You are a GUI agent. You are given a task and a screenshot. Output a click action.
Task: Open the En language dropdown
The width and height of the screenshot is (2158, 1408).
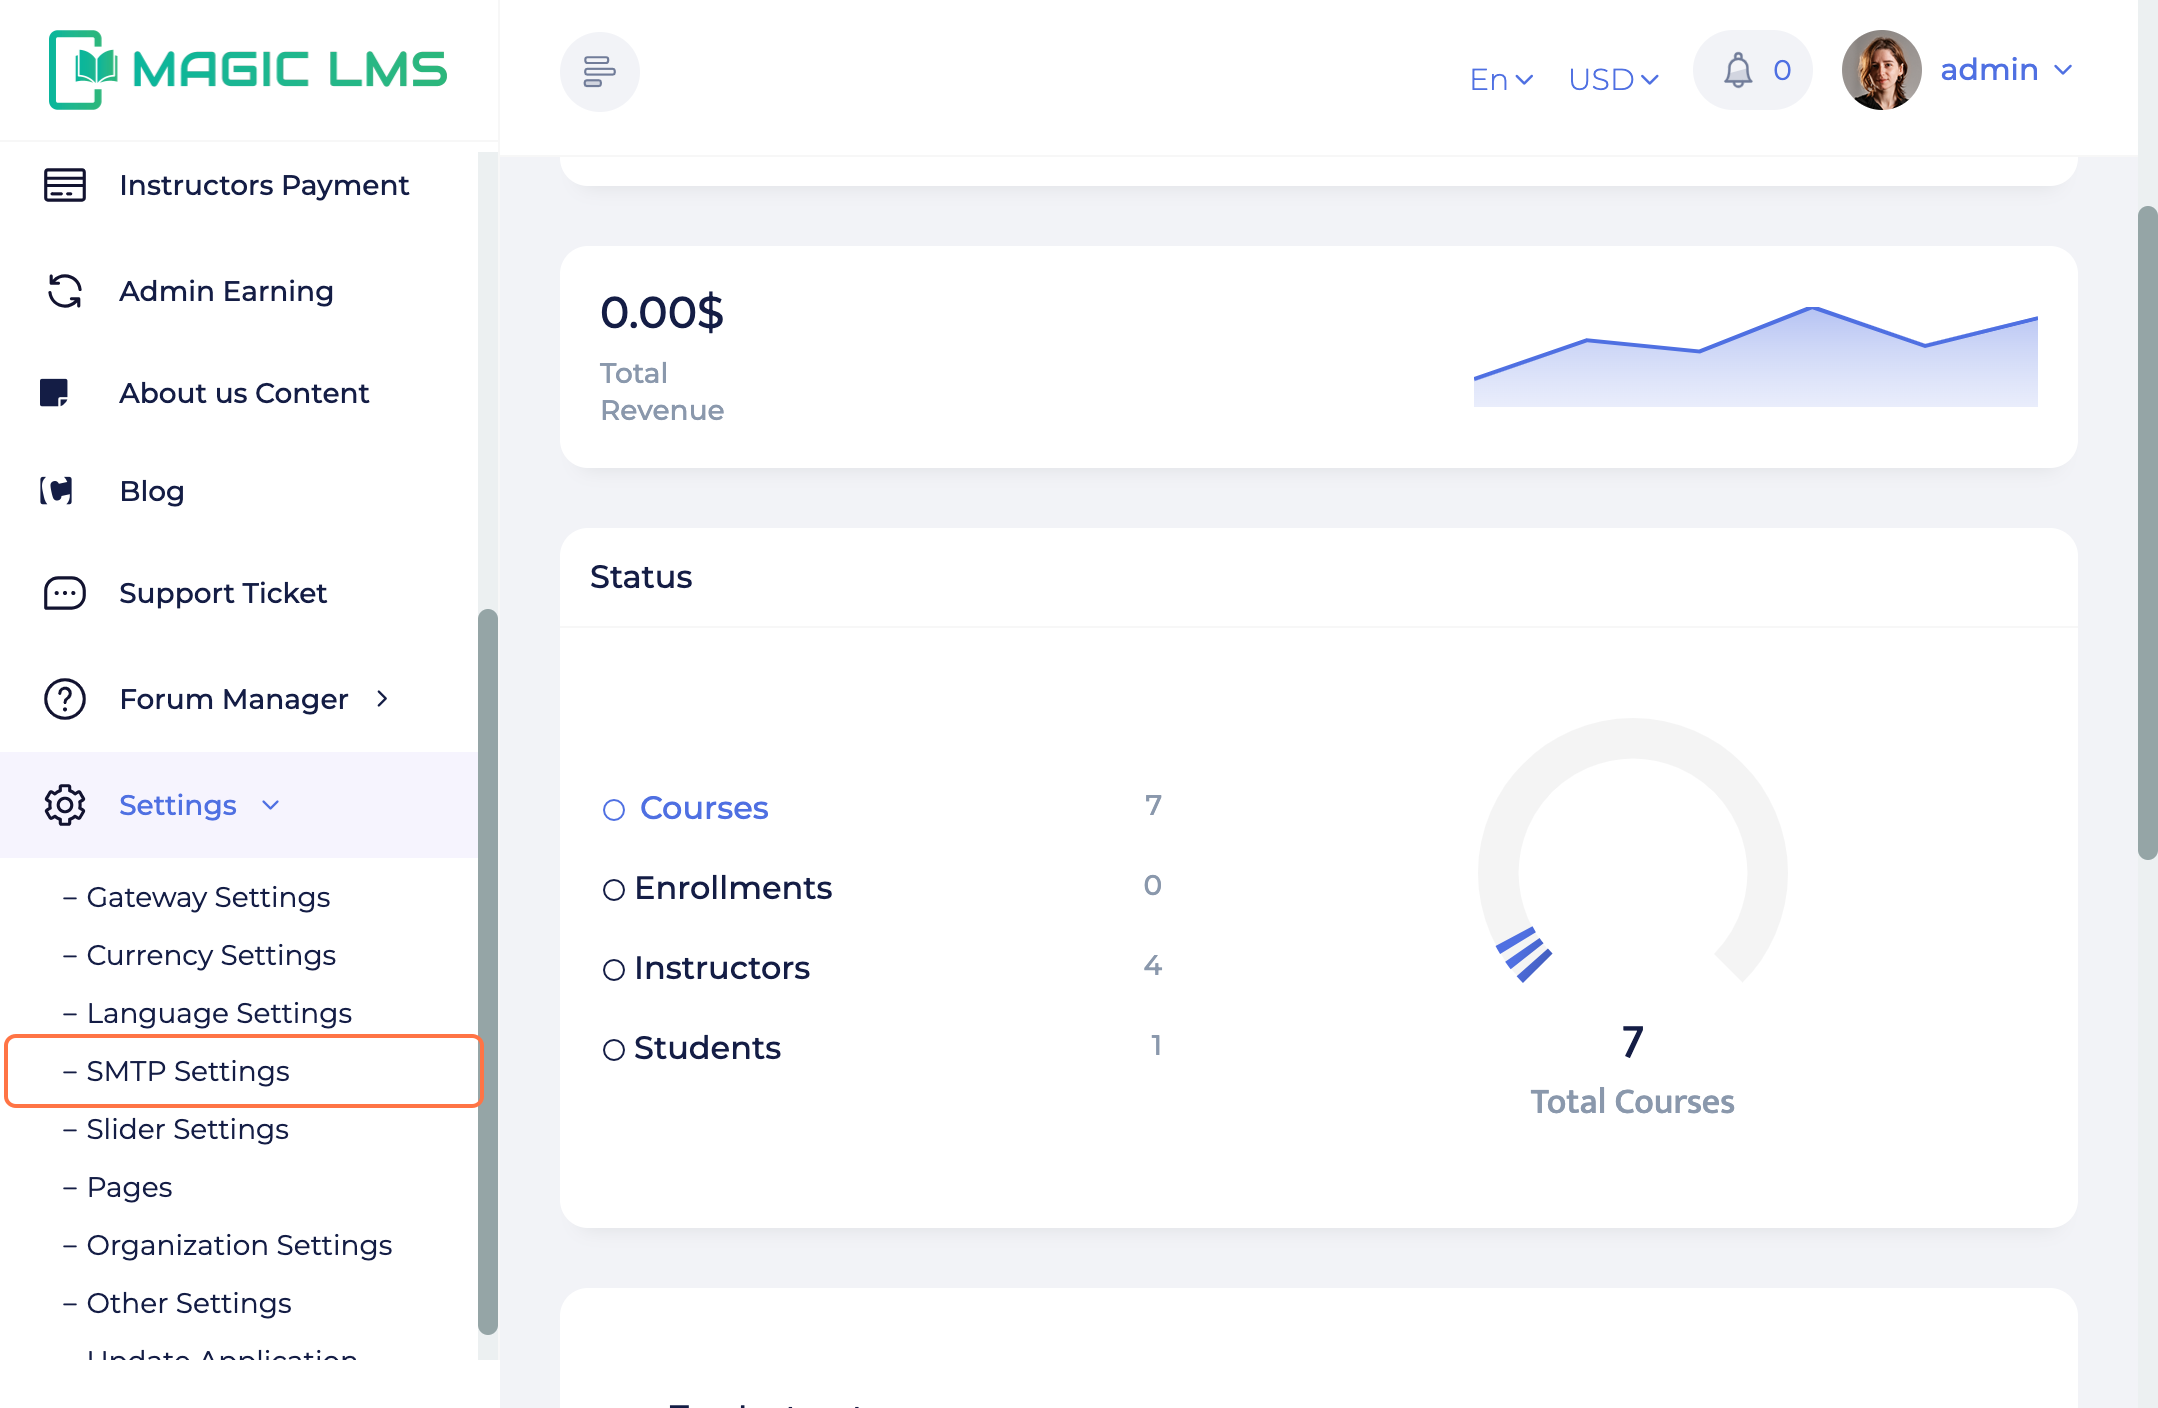pyautogui.click(x=1501, y=79)
